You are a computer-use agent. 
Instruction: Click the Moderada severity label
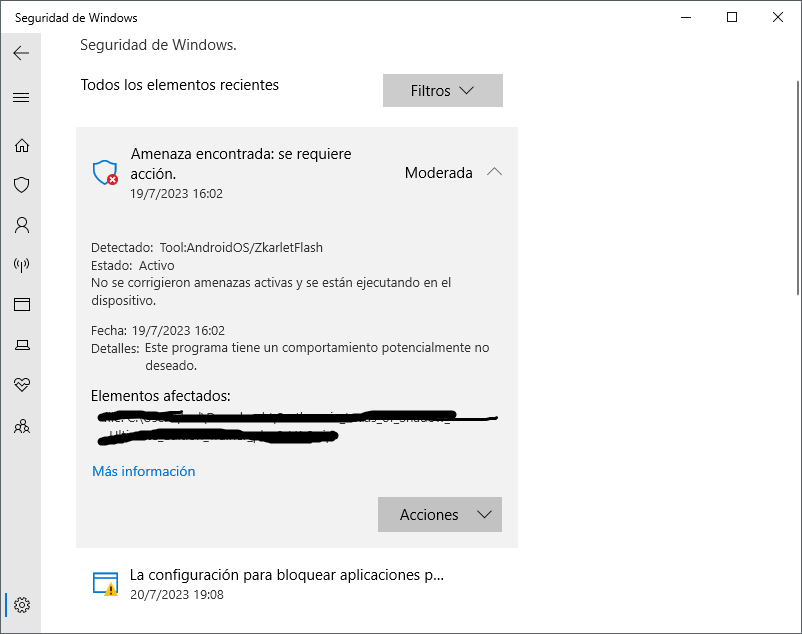(438, 173)
